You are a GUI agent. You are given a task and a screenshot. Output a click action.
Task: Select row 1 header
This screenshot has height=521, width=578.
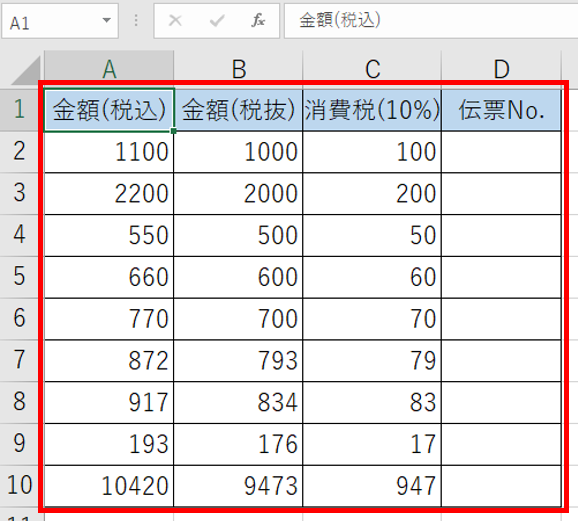coord(21,110)
